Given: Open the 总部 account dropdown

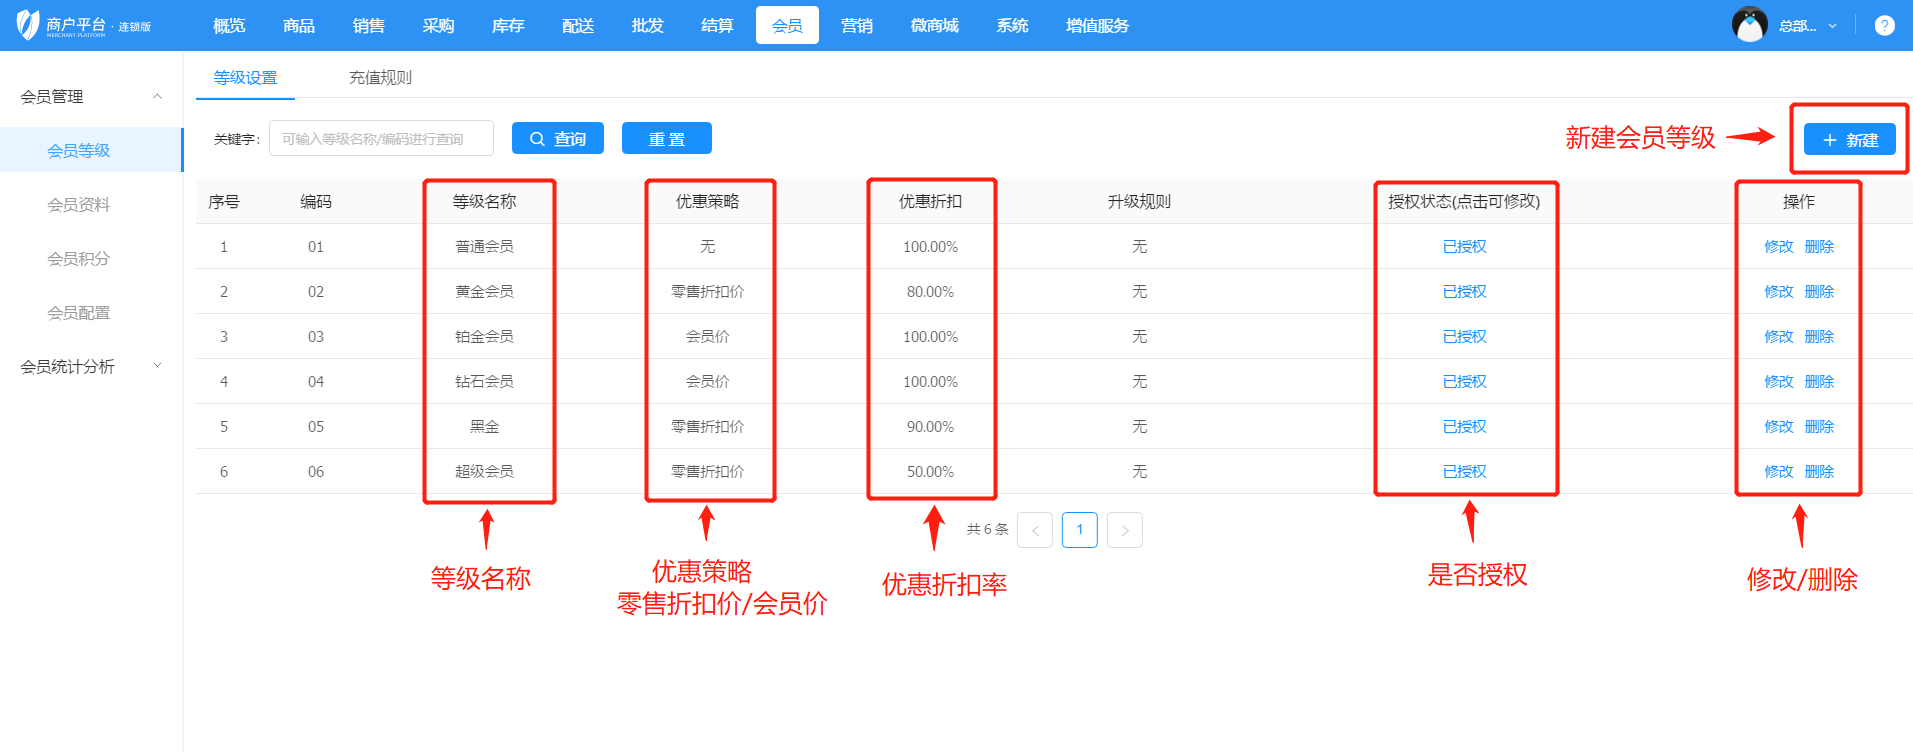Looking at the screenshot, I should click(x=1808, y=26).
